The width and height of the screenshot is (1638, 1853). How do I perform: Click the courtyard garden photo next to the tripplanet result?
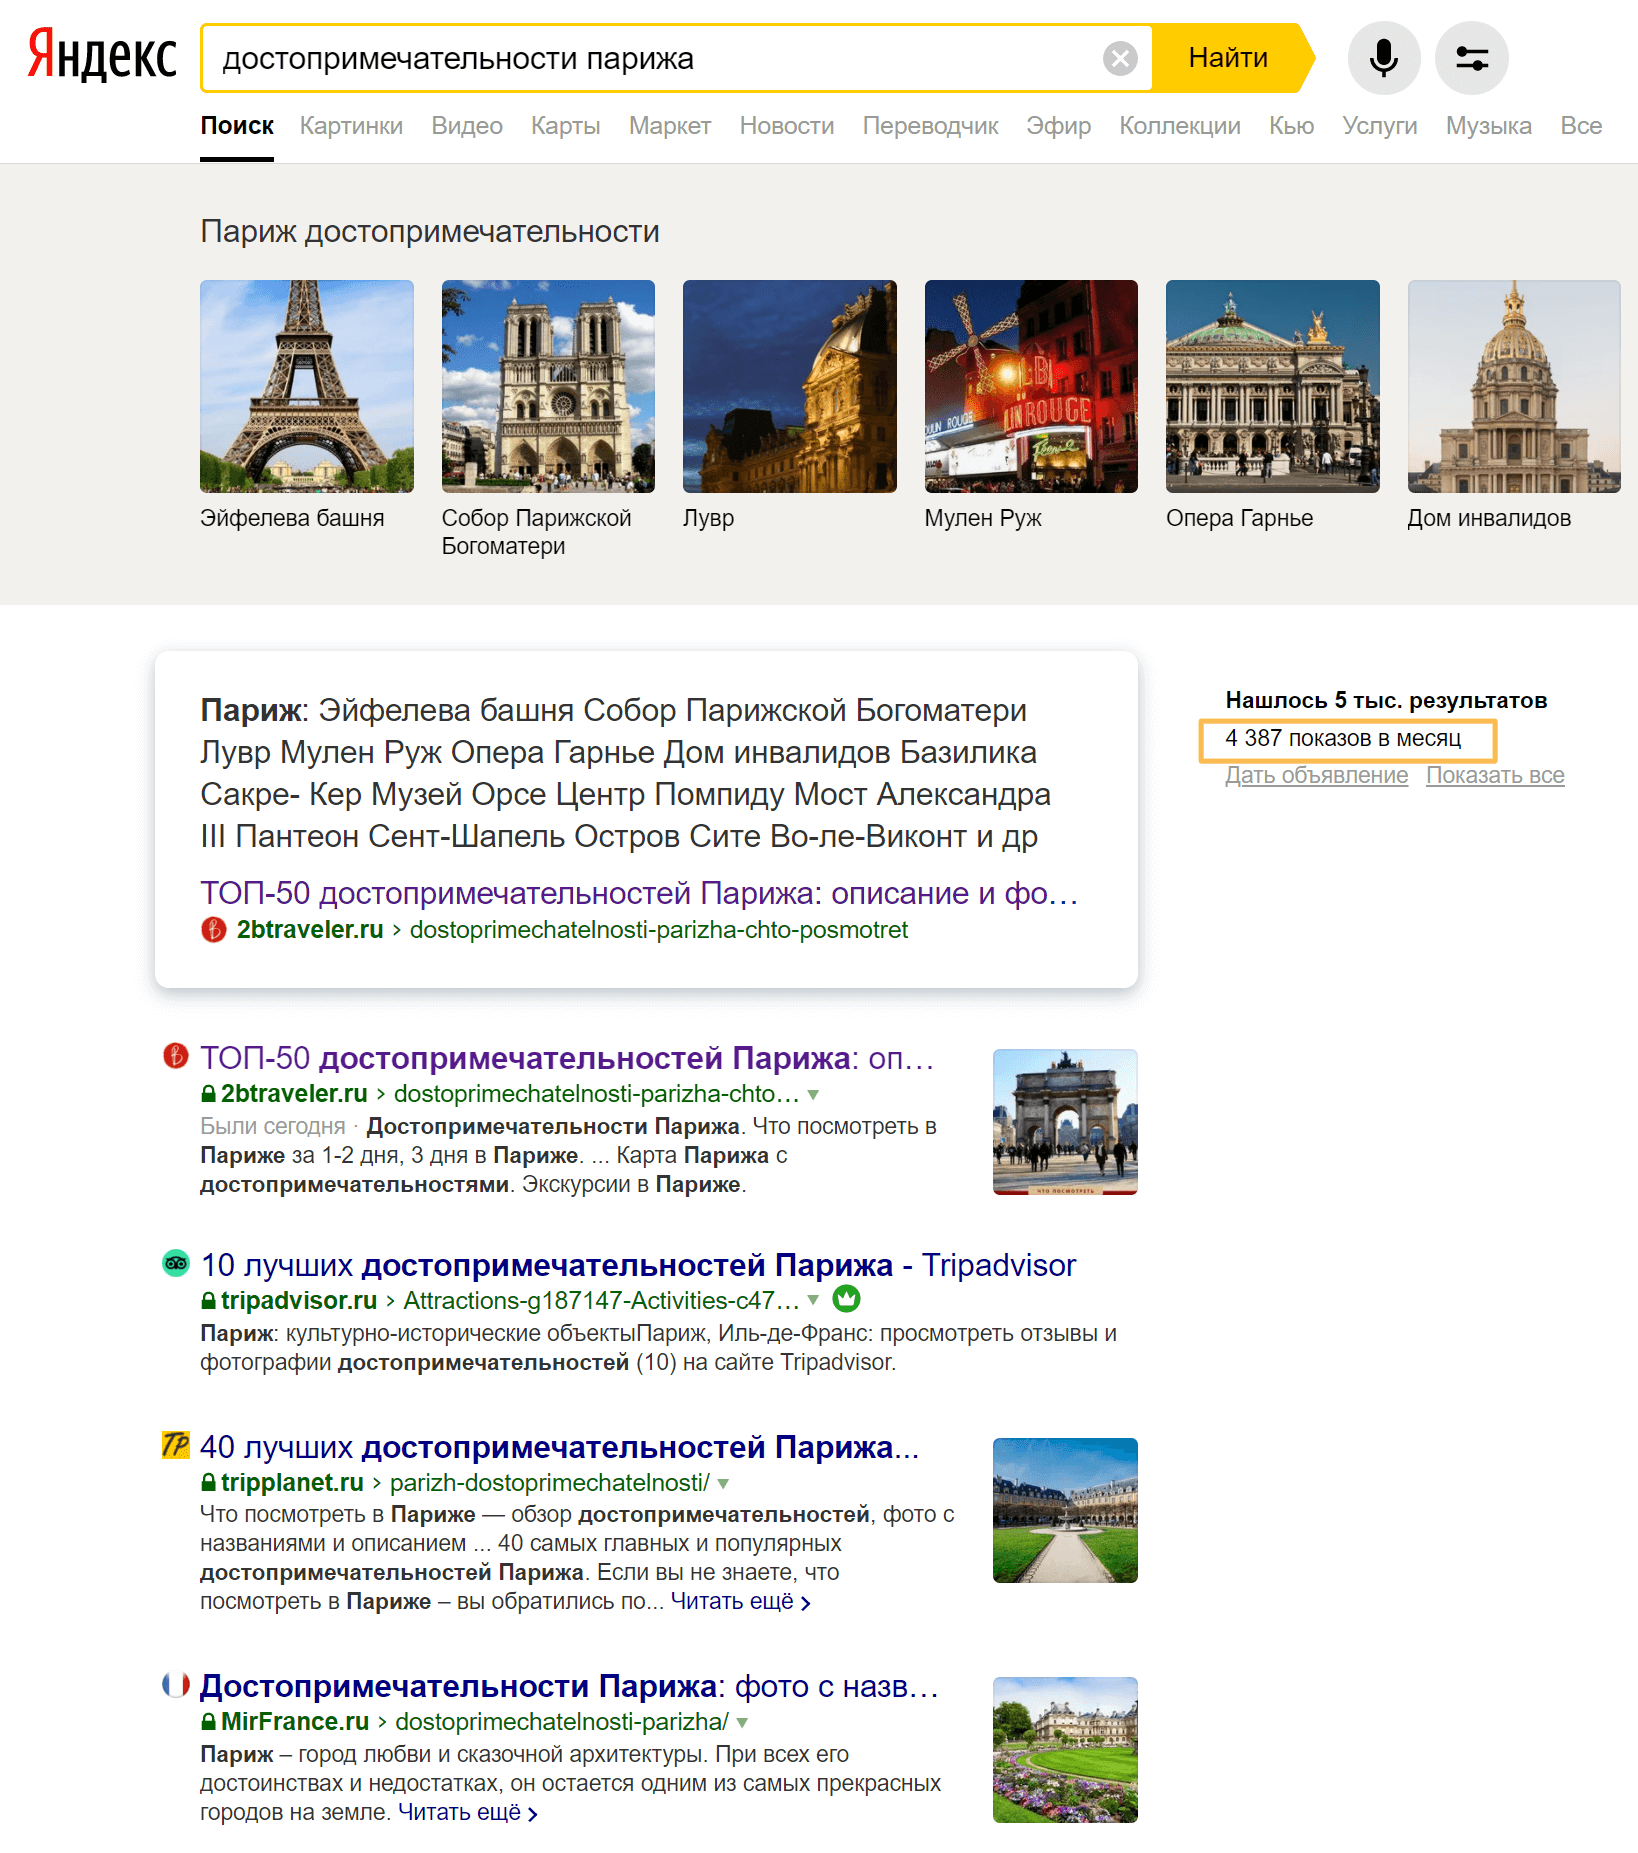click(1065, 1510)
